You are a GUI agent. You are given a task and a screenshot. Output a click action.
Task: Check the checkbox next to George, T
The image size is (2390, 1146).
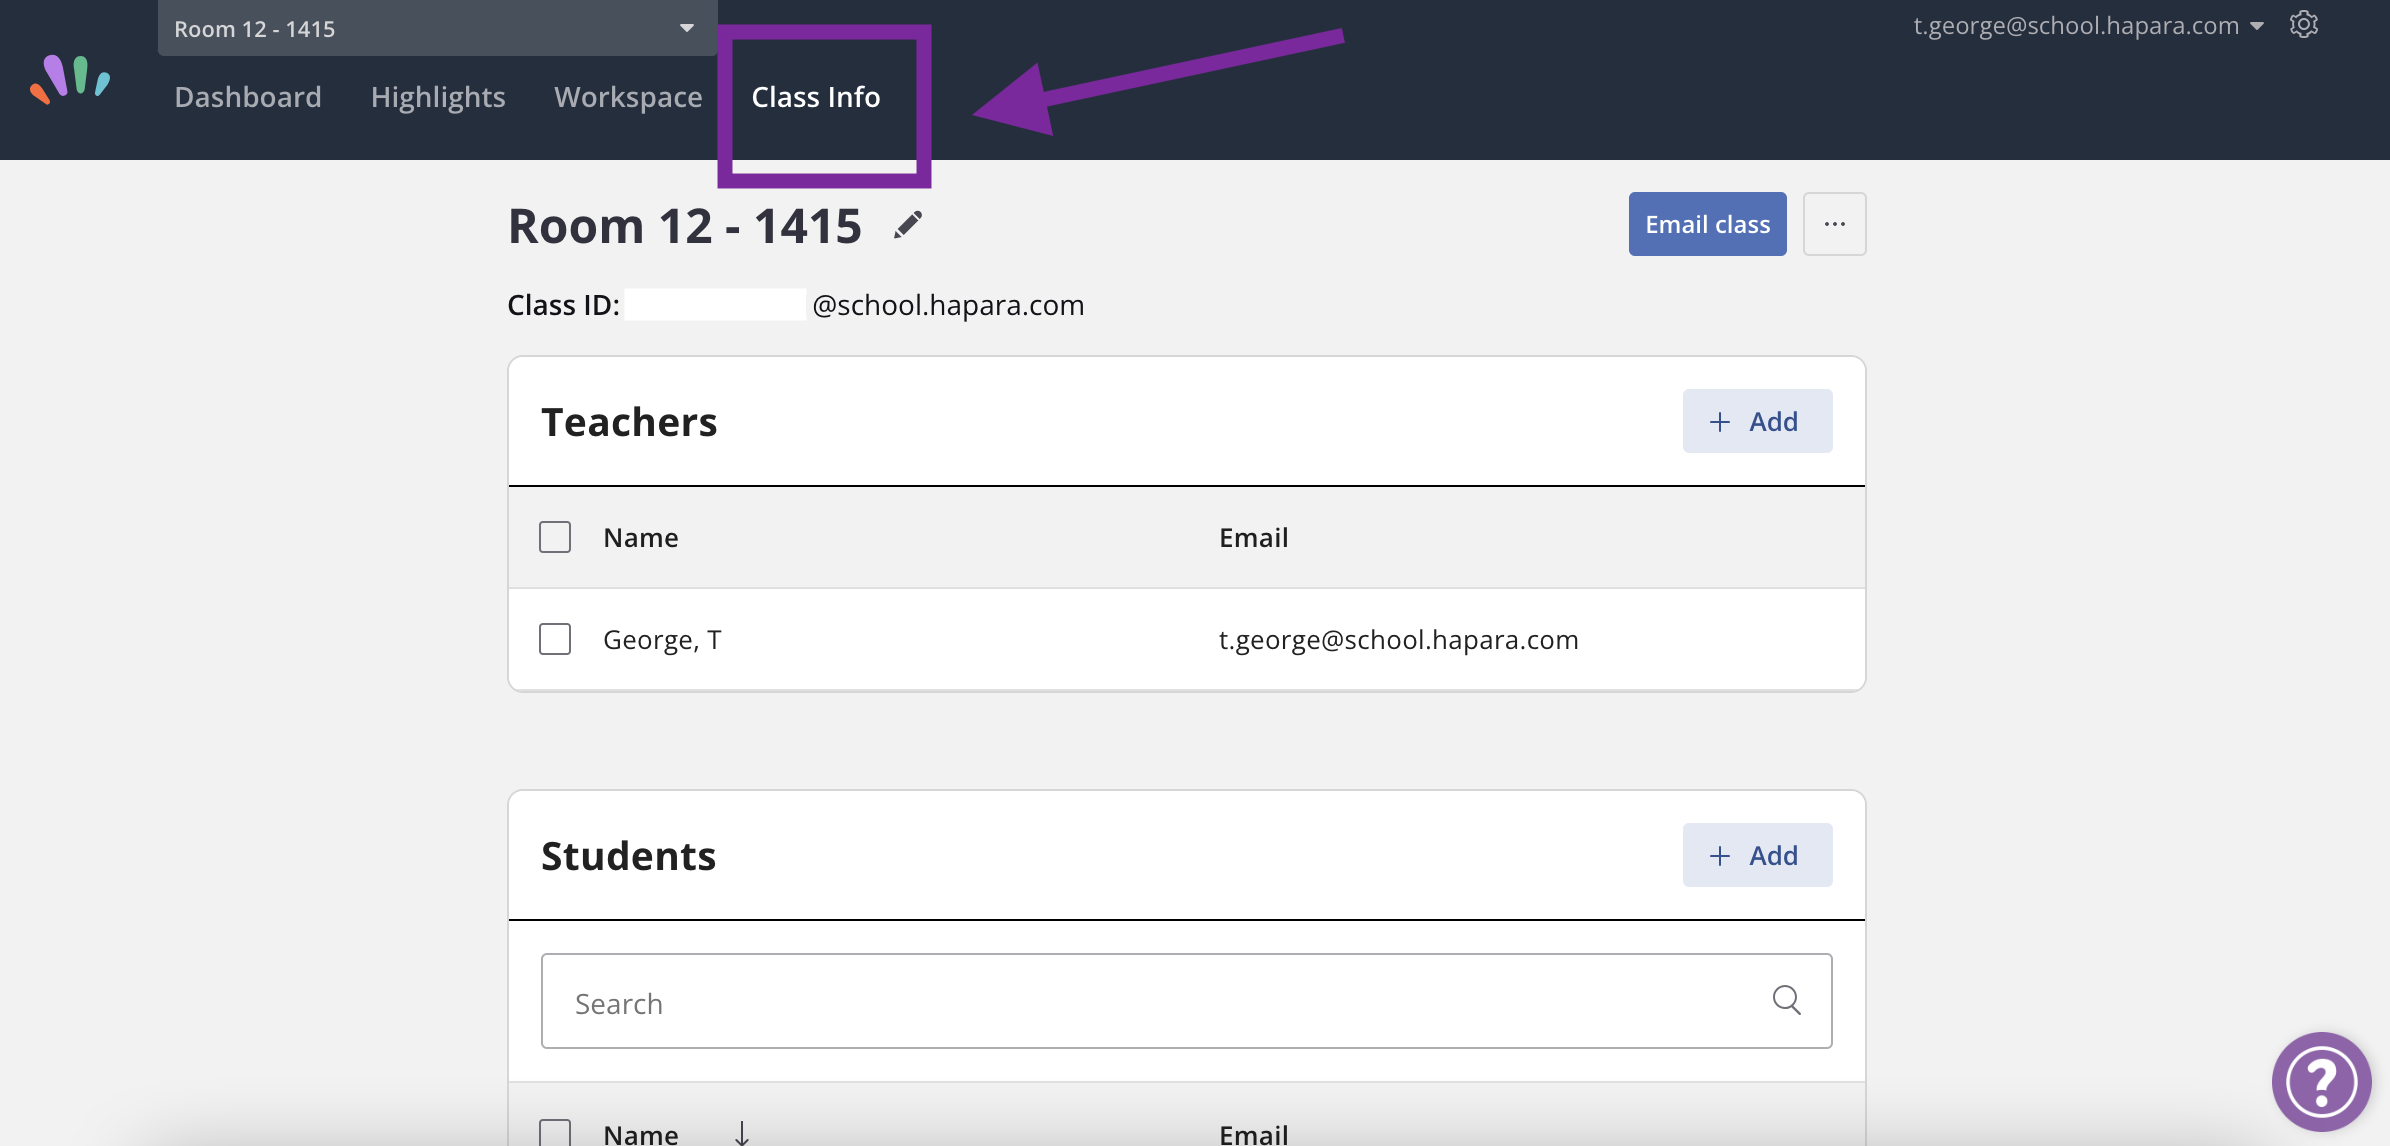click(554, 639)
